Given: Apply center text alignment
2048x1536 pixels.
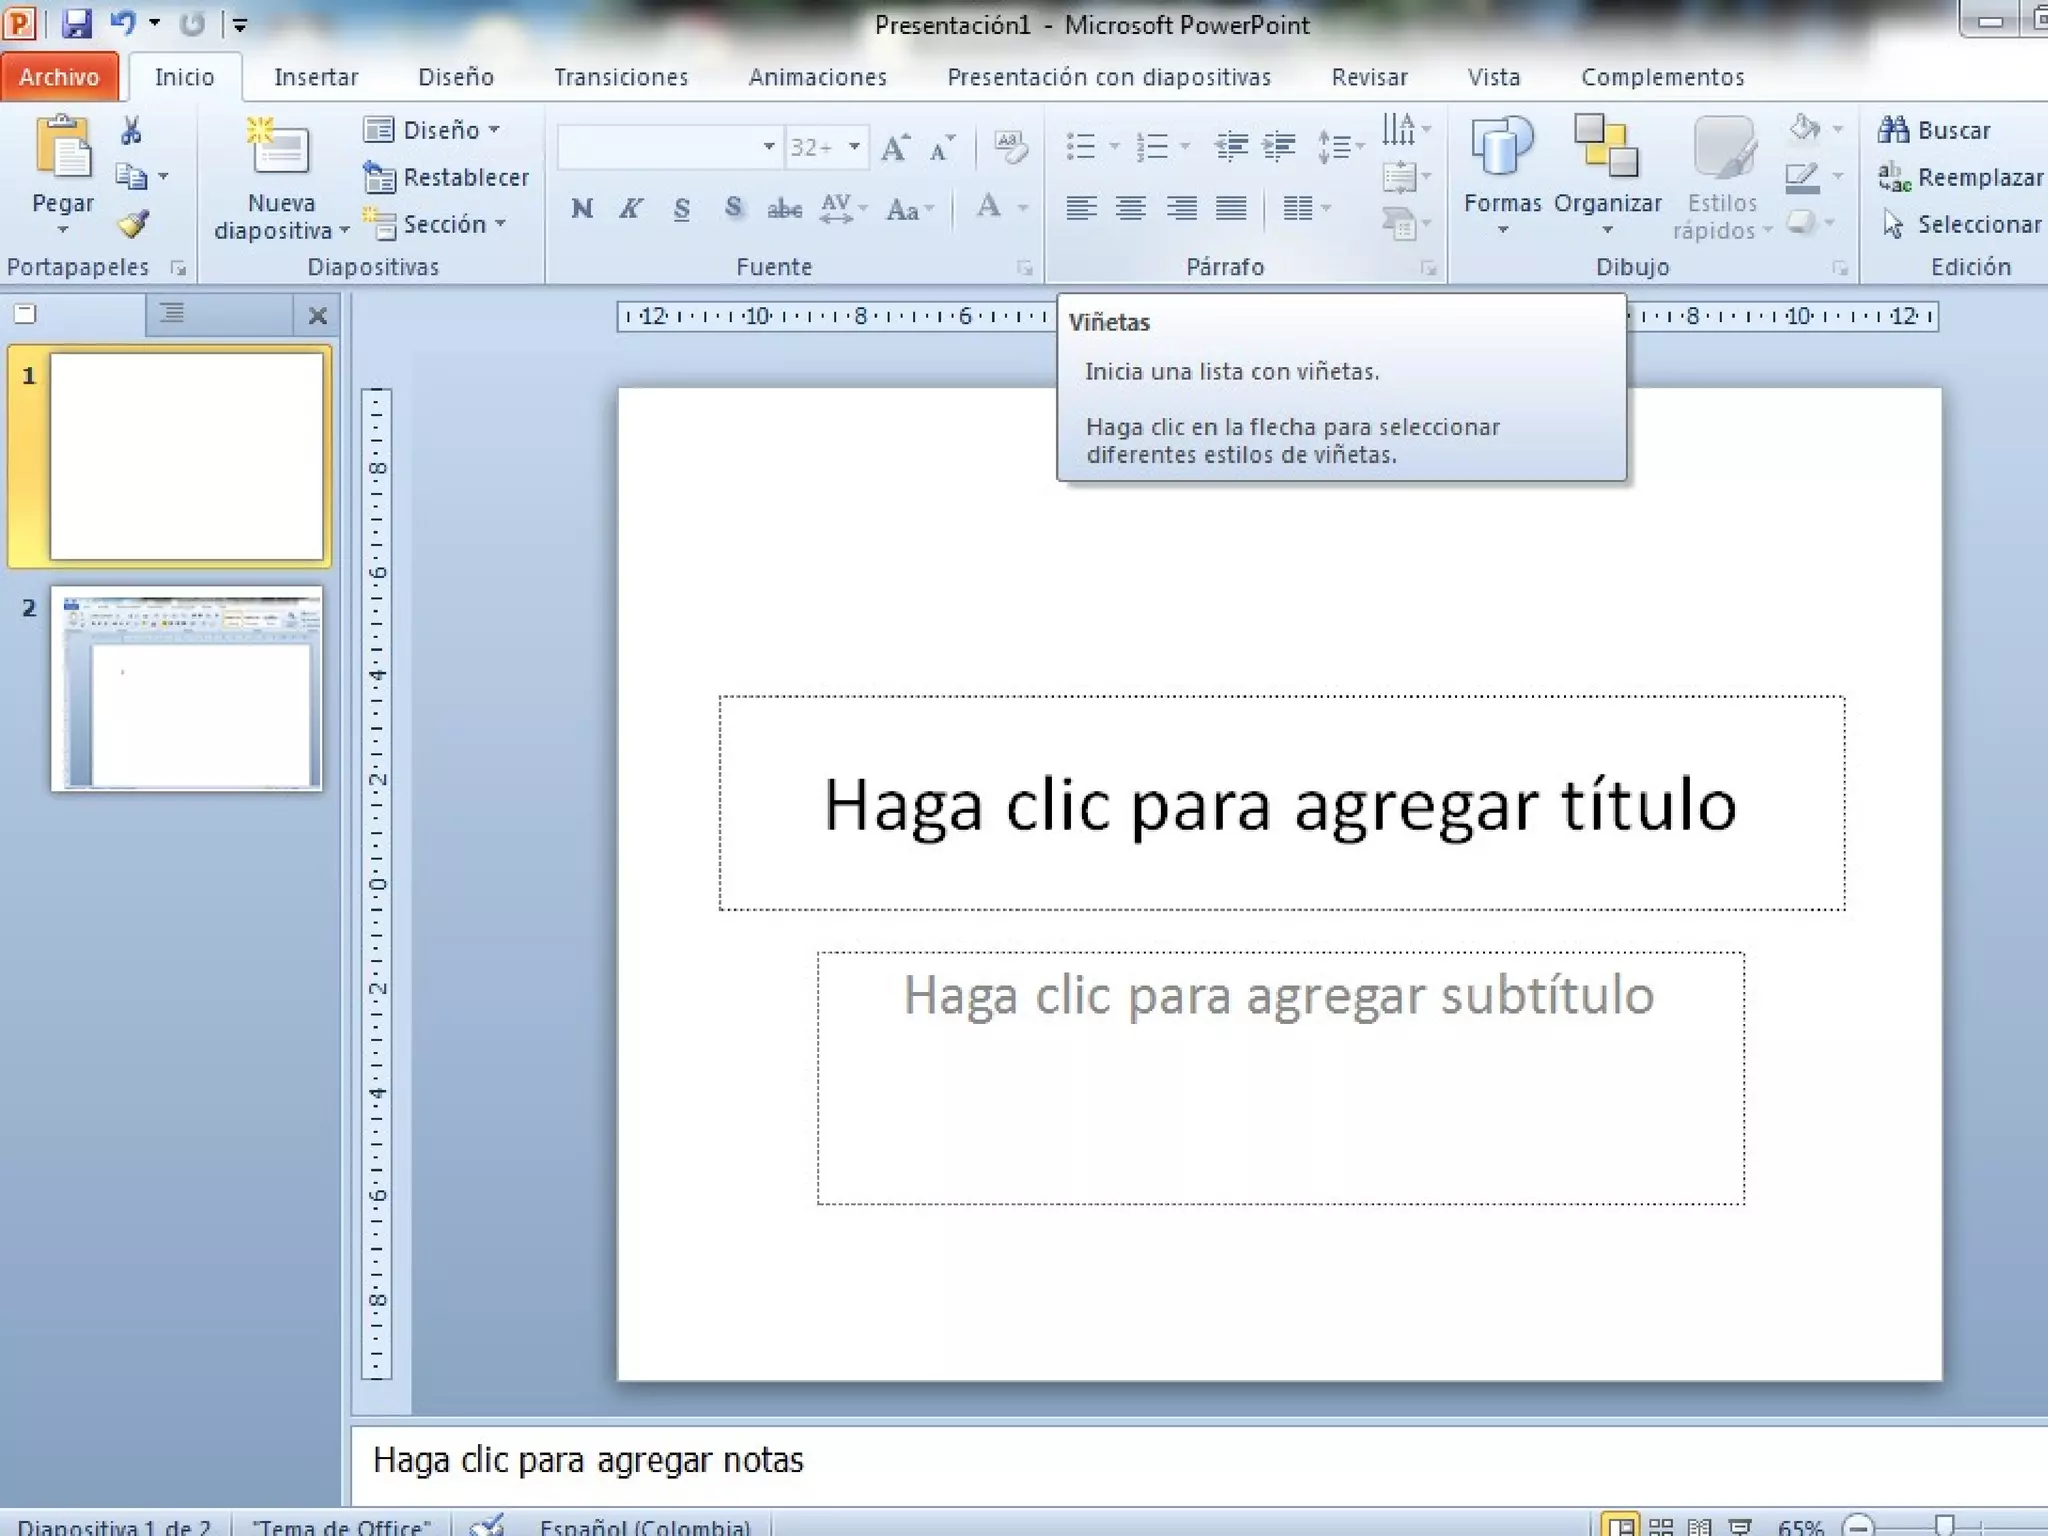Looking at the screenshot, I should pos(1130,208).
